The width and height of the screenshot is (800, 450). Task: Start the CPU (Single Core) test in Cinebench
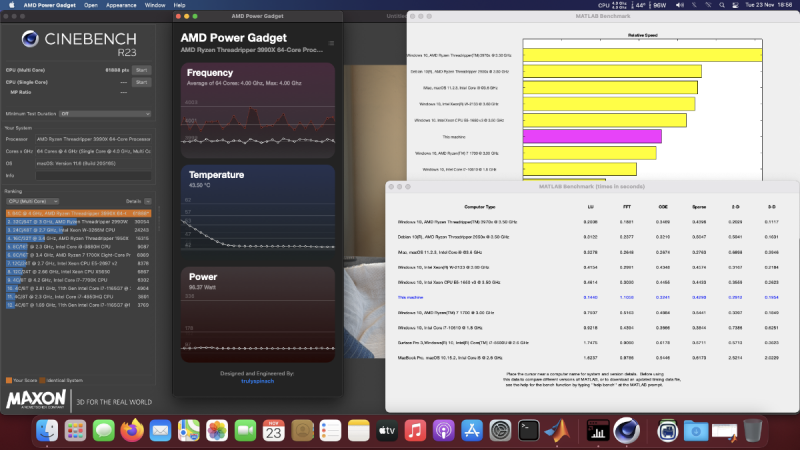click(x=142, y=82)
